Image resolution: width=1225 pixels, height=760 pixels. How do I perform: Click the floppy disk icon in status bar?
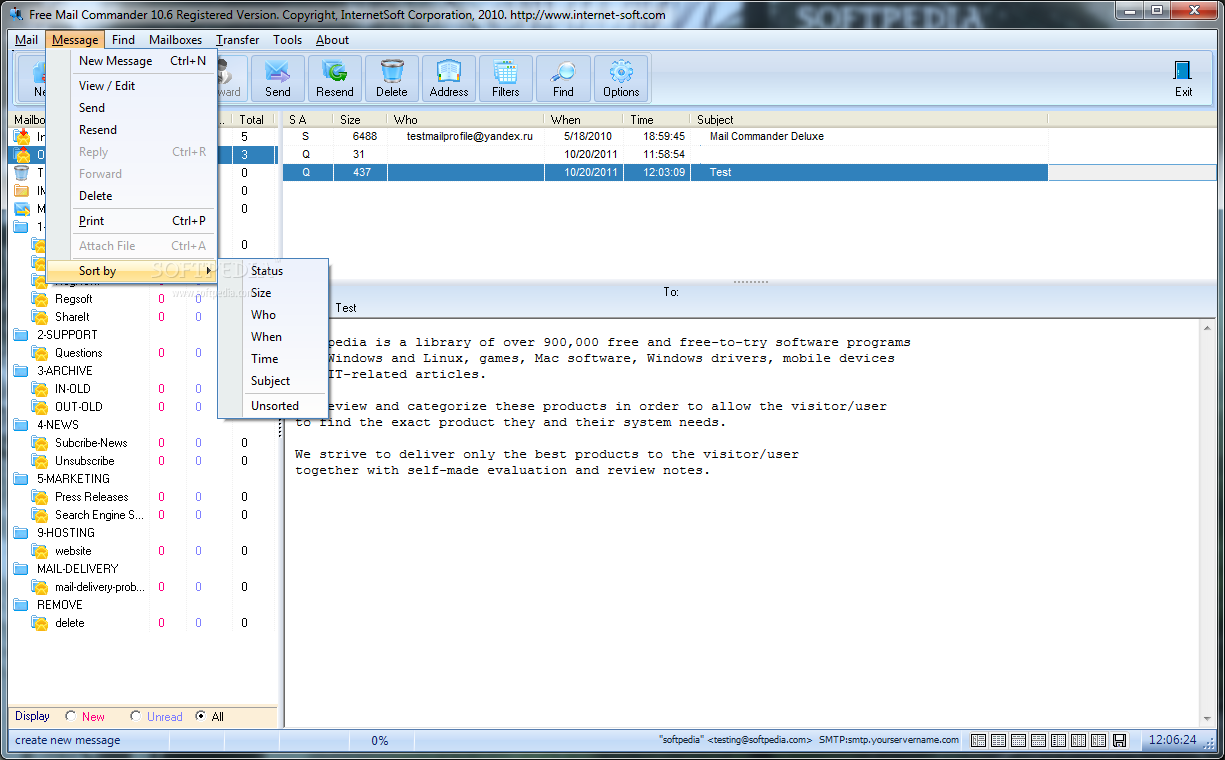[1120, 741]
